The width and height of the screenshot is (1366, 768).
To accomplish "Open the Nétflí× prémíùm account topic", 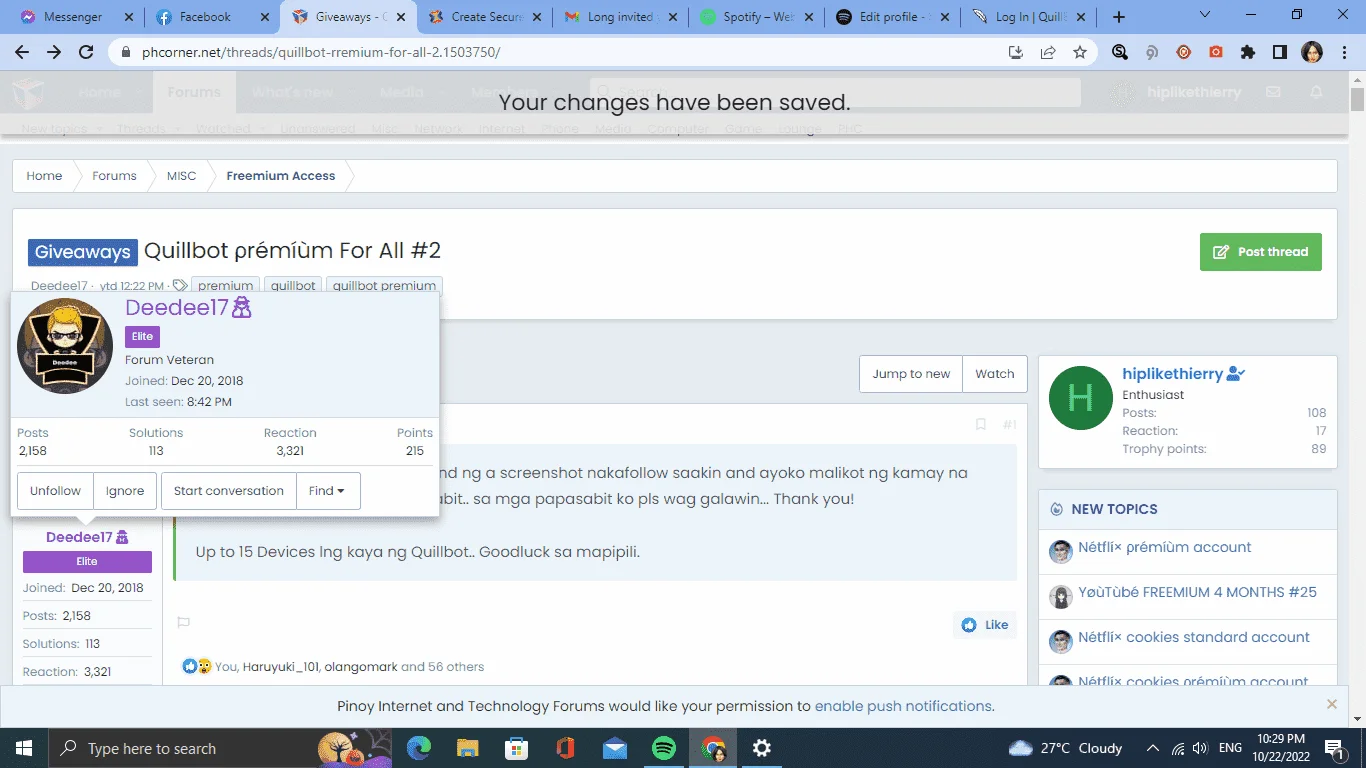I will tap(1165, 548).
